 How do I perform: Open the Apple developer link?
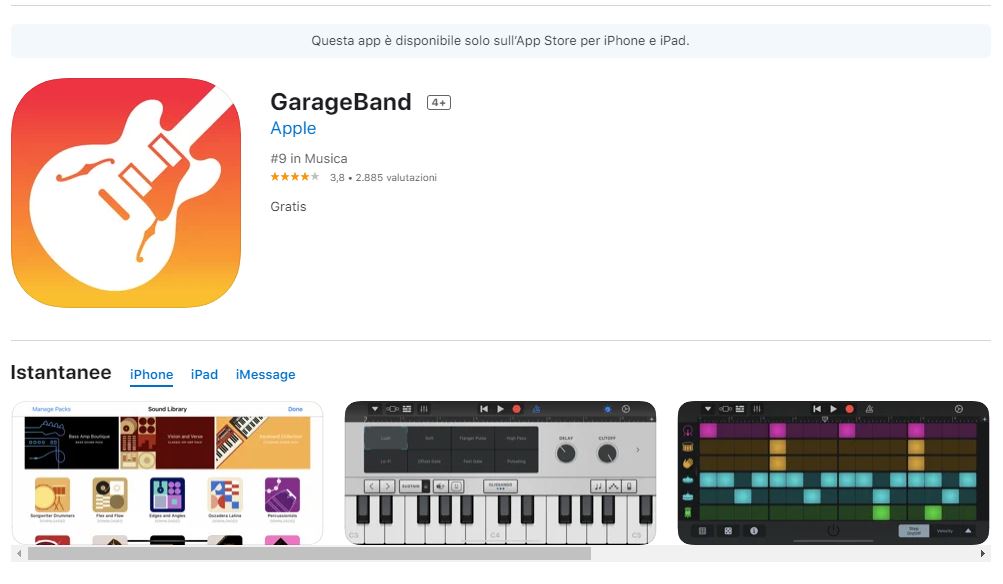point(293,128)
